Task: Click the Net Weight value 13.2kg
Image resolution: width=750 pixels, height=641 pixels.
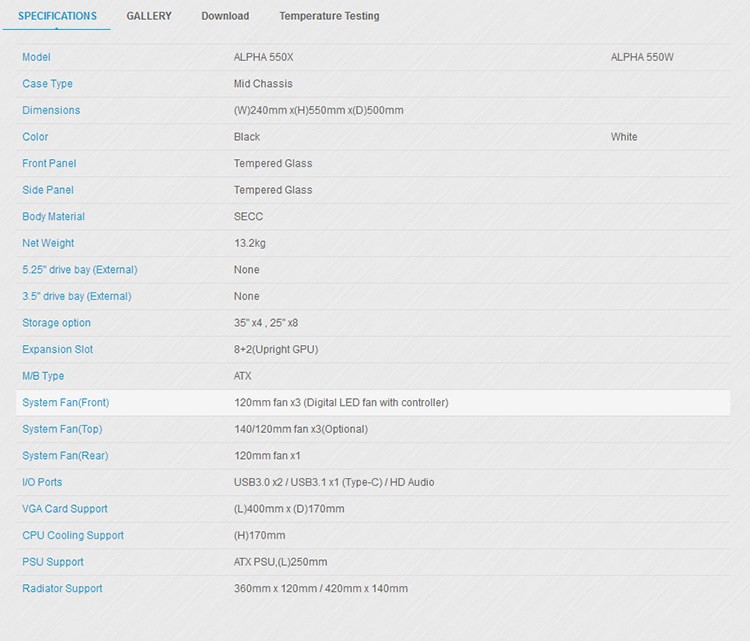Action: click(x=250, y=243)
